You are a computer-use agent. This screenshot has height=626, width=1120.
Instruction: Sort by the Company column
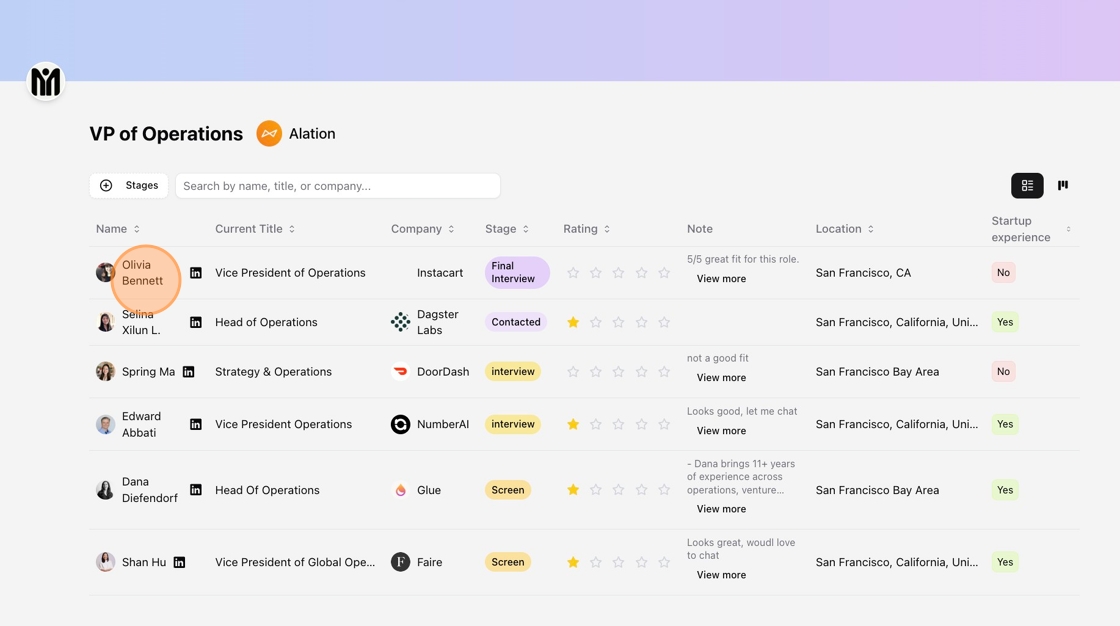coord(423,229)
